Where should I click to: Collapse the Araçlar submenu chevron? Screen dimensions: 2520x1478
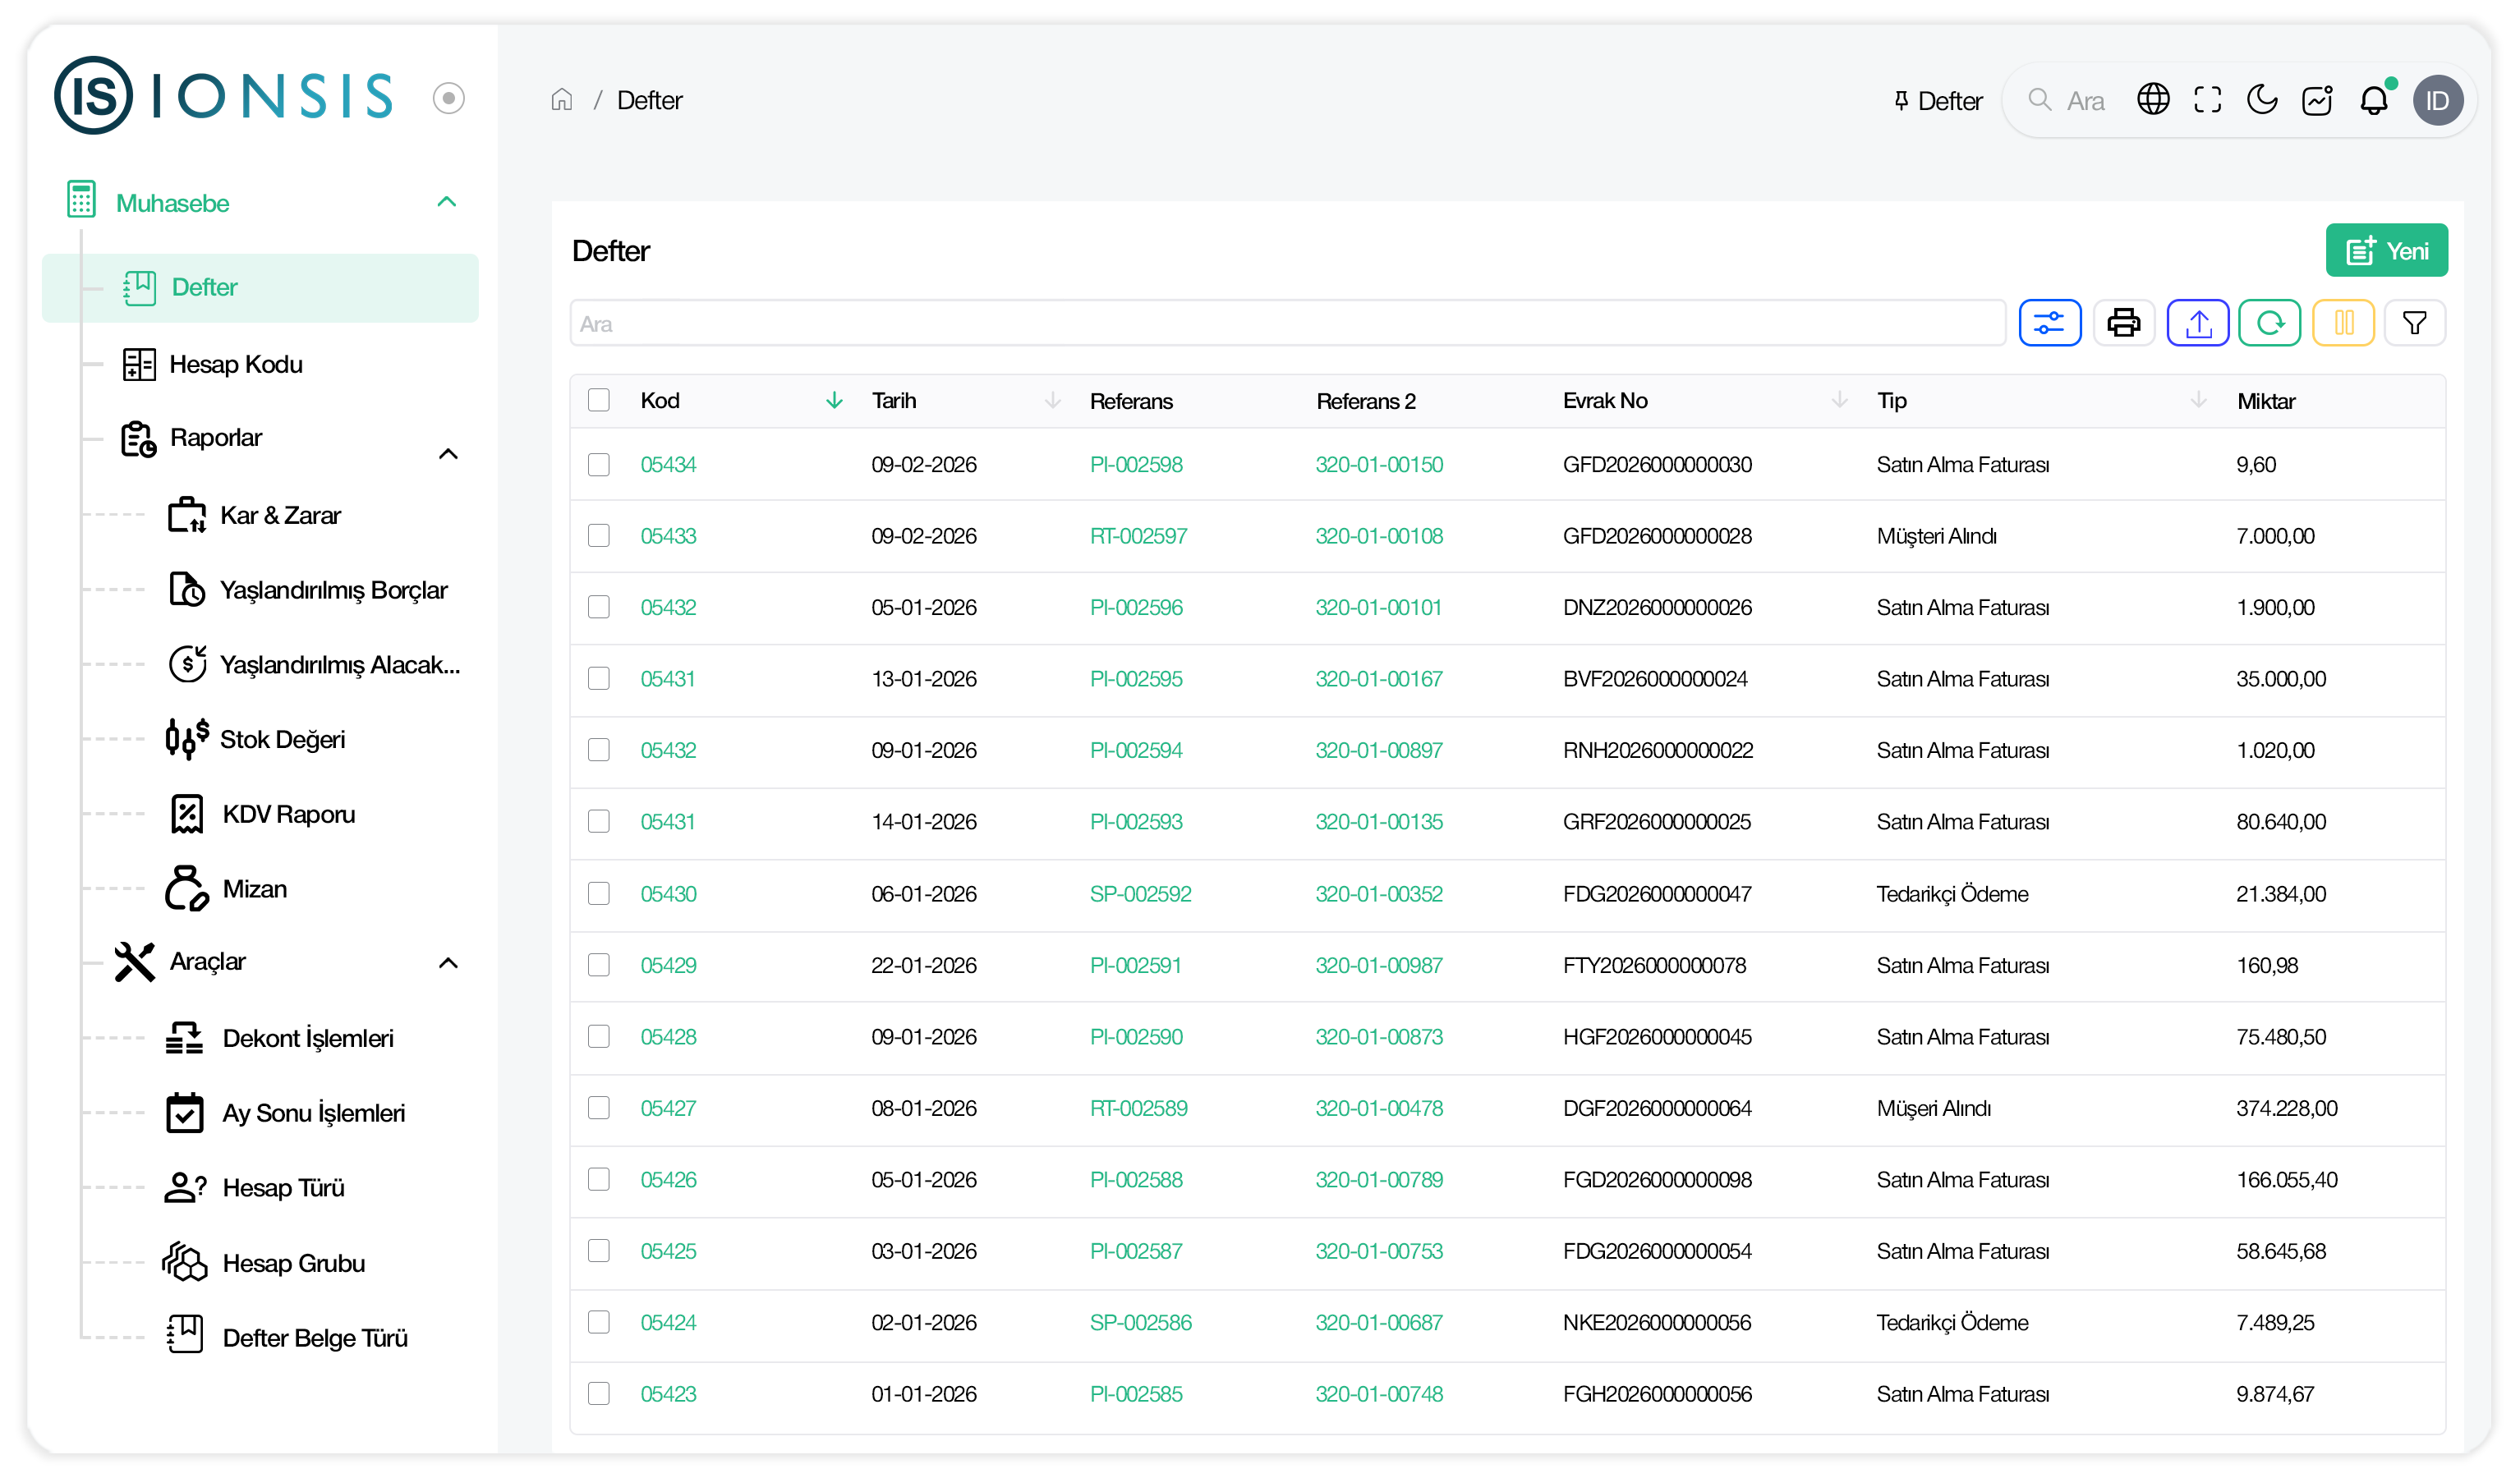point(448,963)
